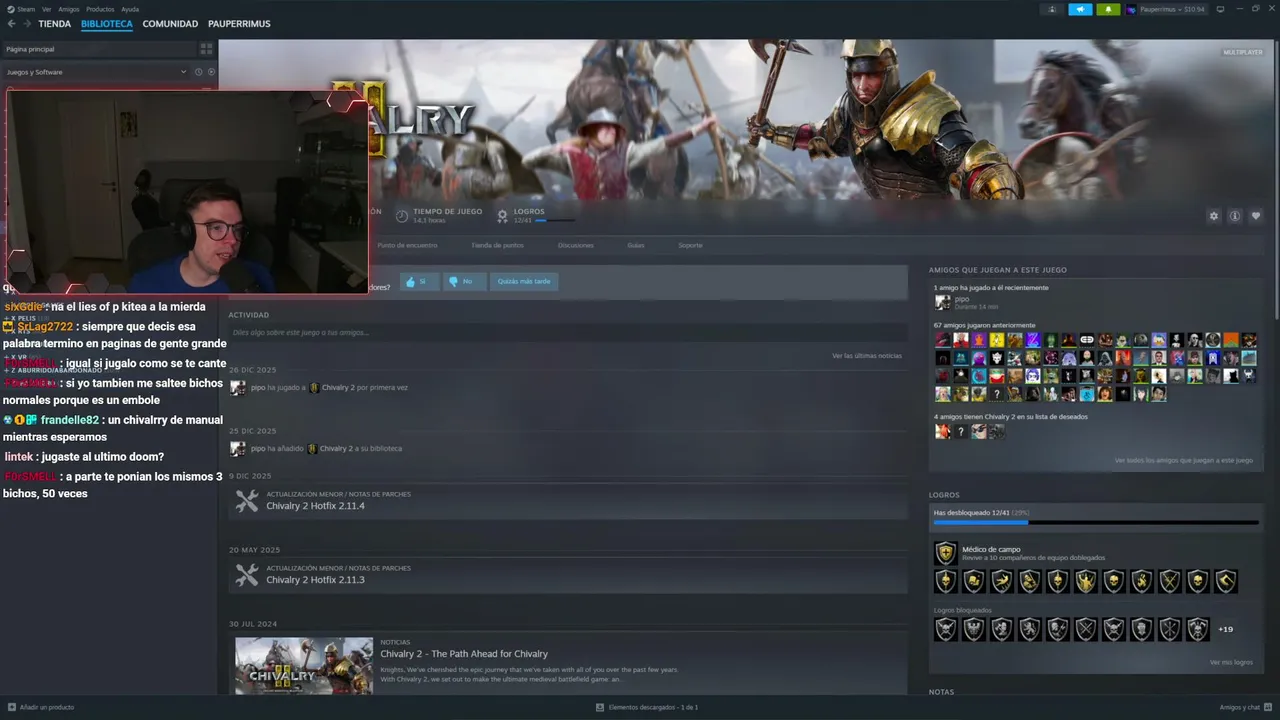
Task: Open Chivalry 2 Hotfix 2.11.4 patch notes
Action: coord(315,506)
